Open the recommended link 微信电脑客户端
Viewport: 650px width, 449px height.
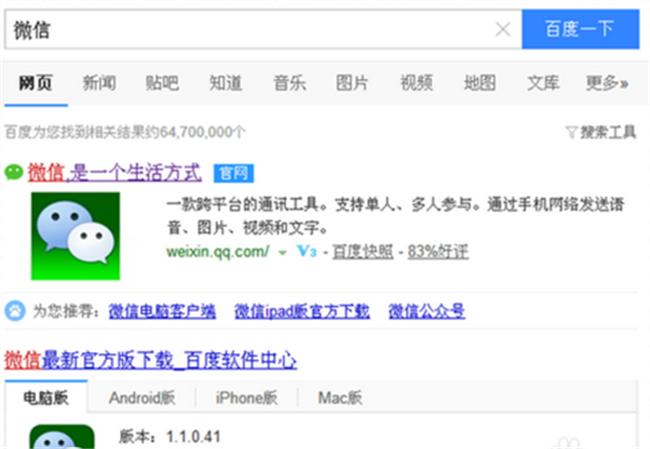pyautogui.click(x=162, y=311)
